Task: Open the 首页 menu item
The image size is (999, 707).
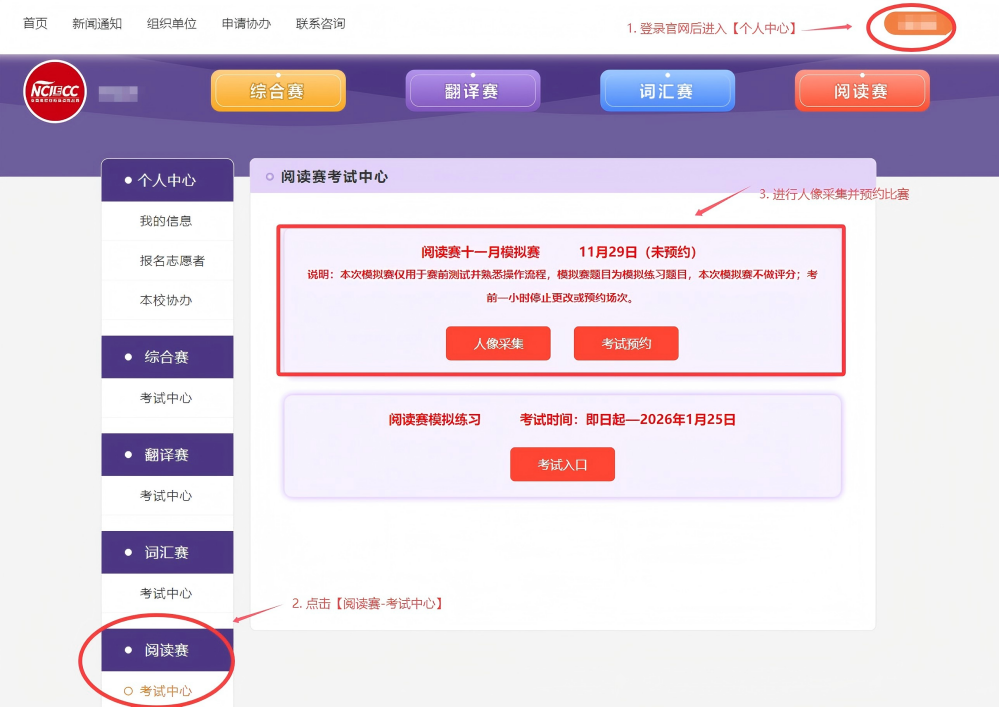Action: tap(34, 24)
